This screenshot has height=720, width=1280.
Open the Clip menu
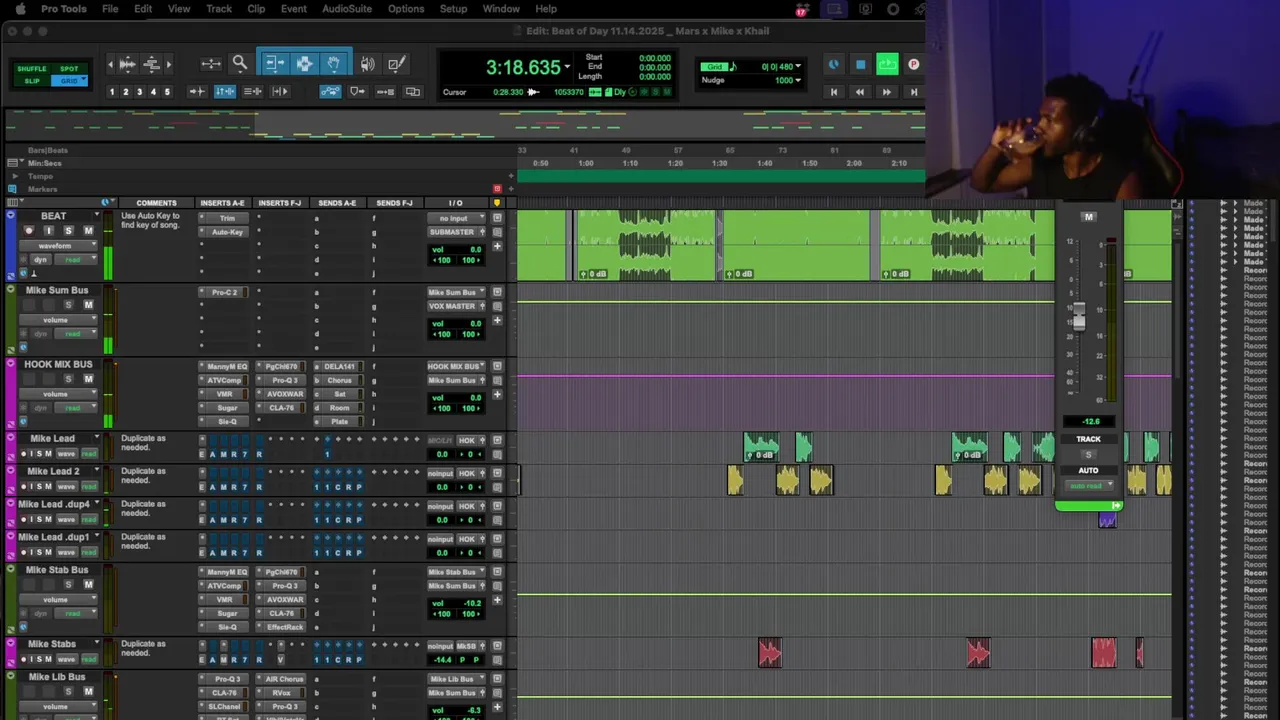[256, 9]
